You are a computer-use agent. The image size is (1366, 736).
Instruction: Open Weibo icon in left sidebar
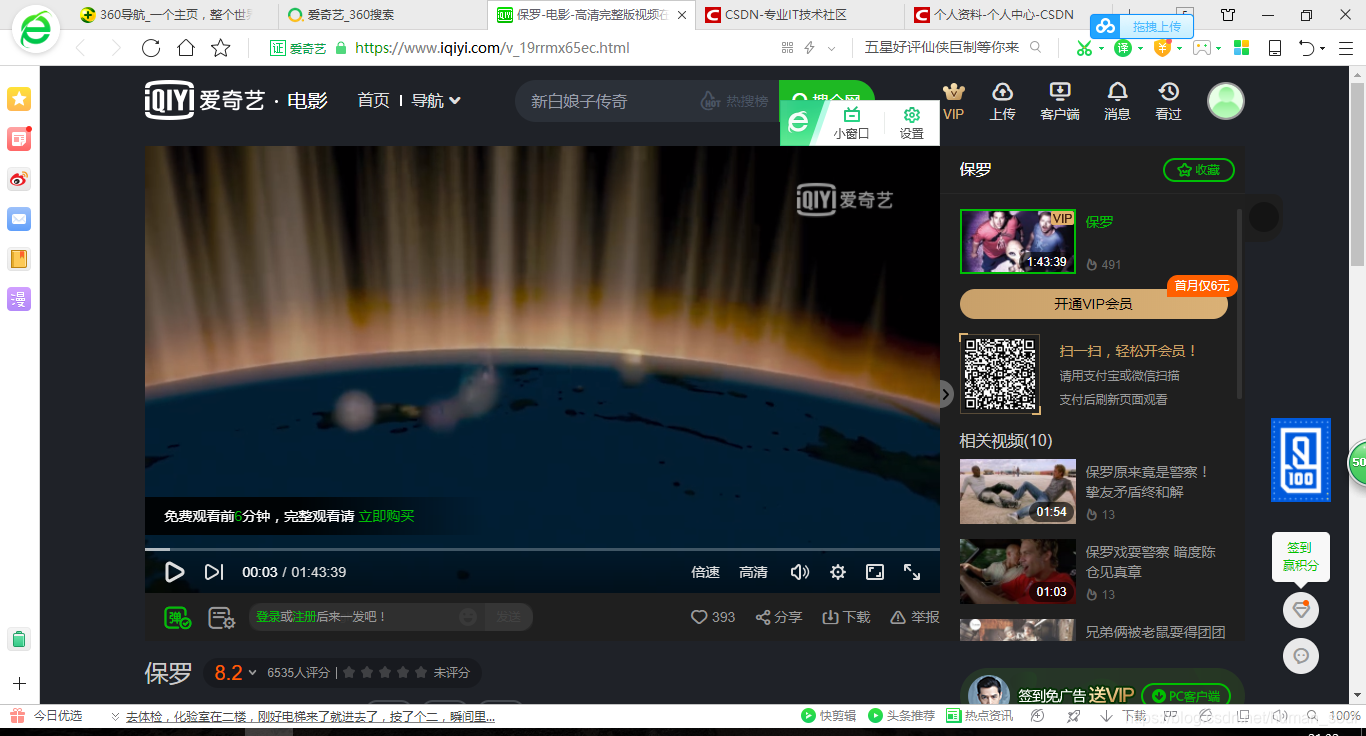coord(19,179)
